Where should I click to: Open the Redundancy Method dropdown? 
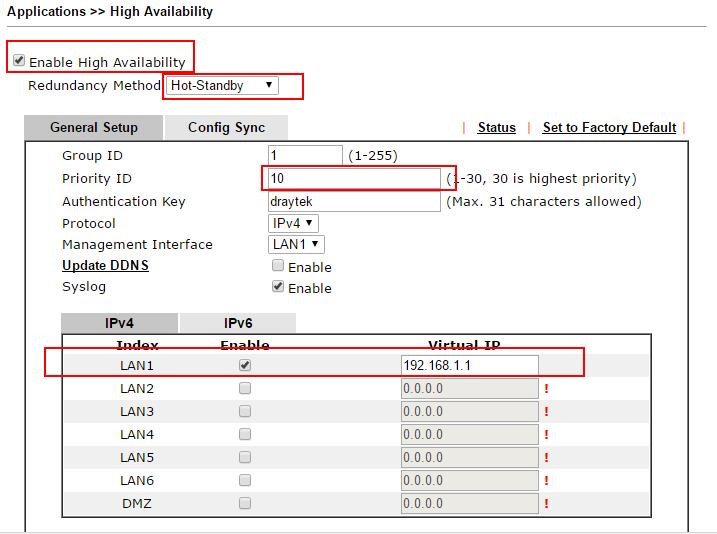[x=221, y=86]
